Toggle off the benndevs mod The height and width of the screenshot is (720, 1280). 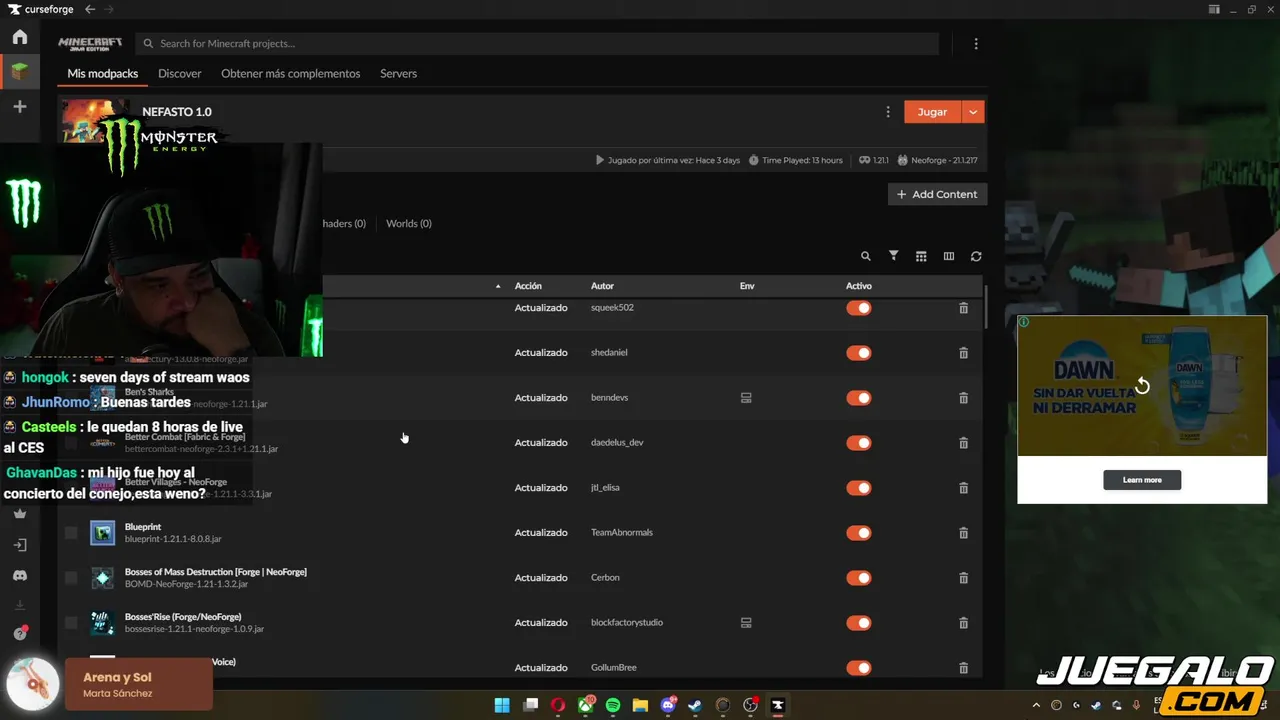click(x=859, y=398)
